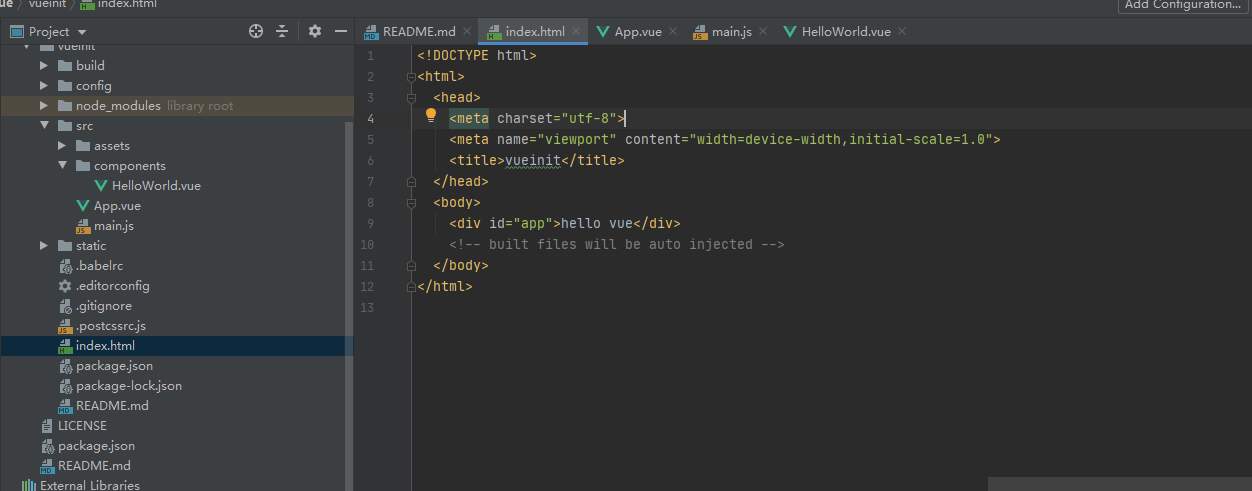
Task: Click the config folder name
Action: pyautogui.click(x=94, y=86)
